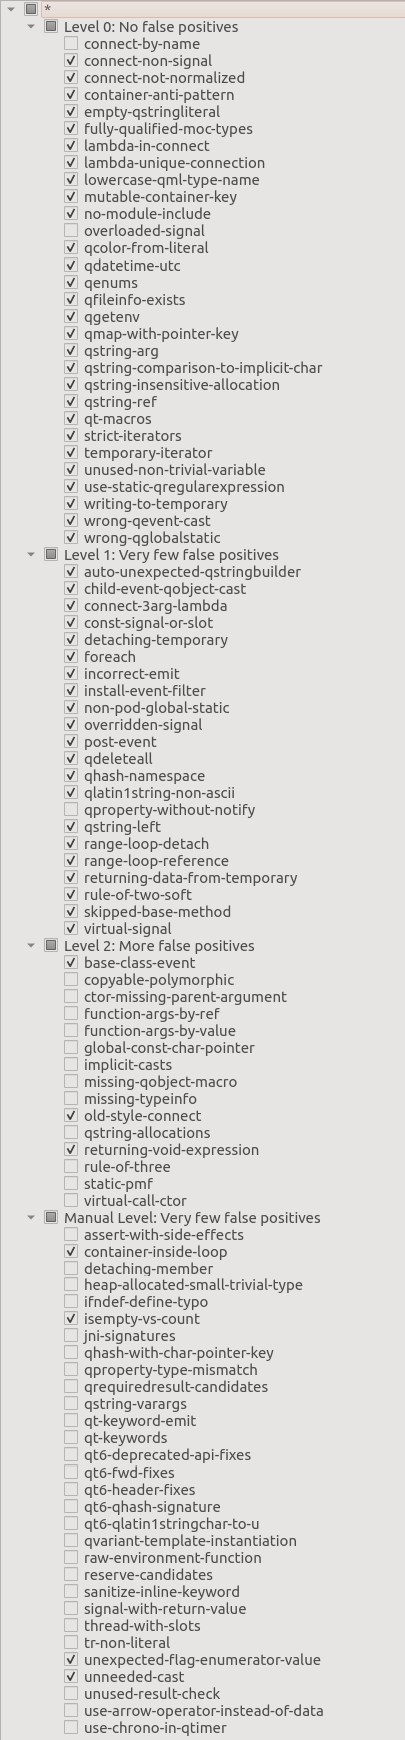Viewport: 405px width, 1740px height.
Task: Enable overloaded-signal checkbox
Action: 71,231
